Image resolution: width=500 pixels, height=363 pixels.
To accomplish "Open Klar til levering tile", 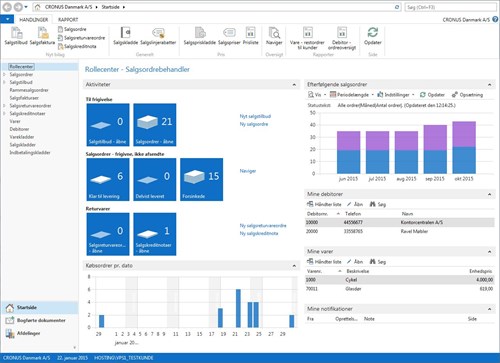I will pyautogui.click(x=108, y=179).
